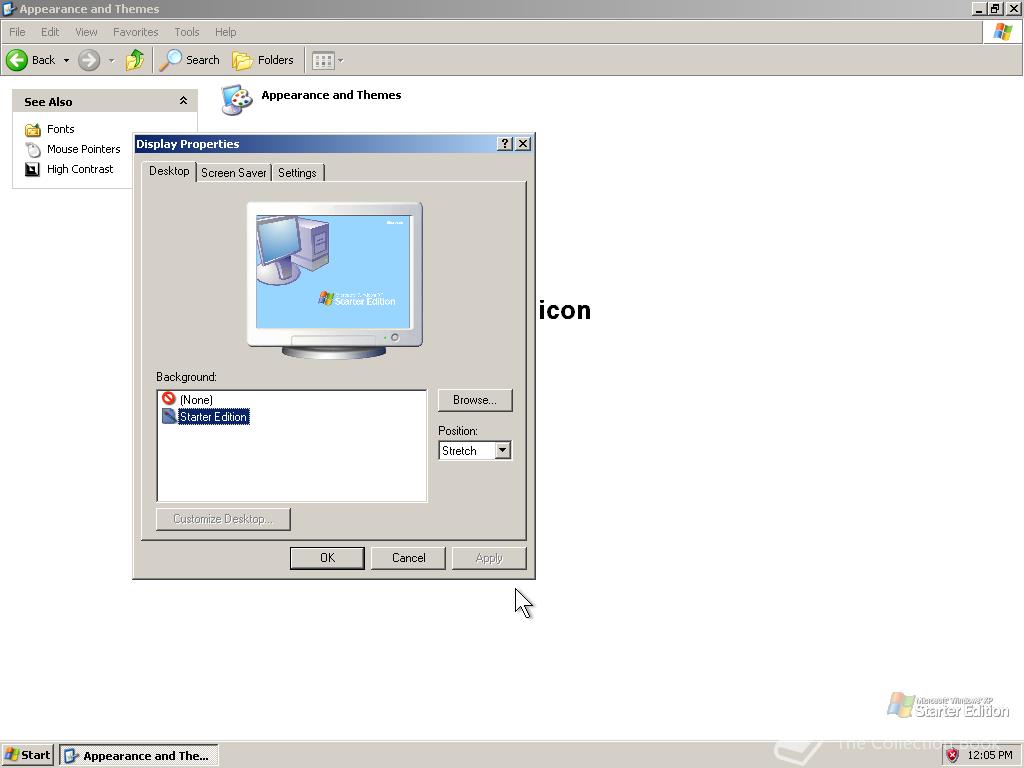Open the Fonts link

tap(61, 129)
